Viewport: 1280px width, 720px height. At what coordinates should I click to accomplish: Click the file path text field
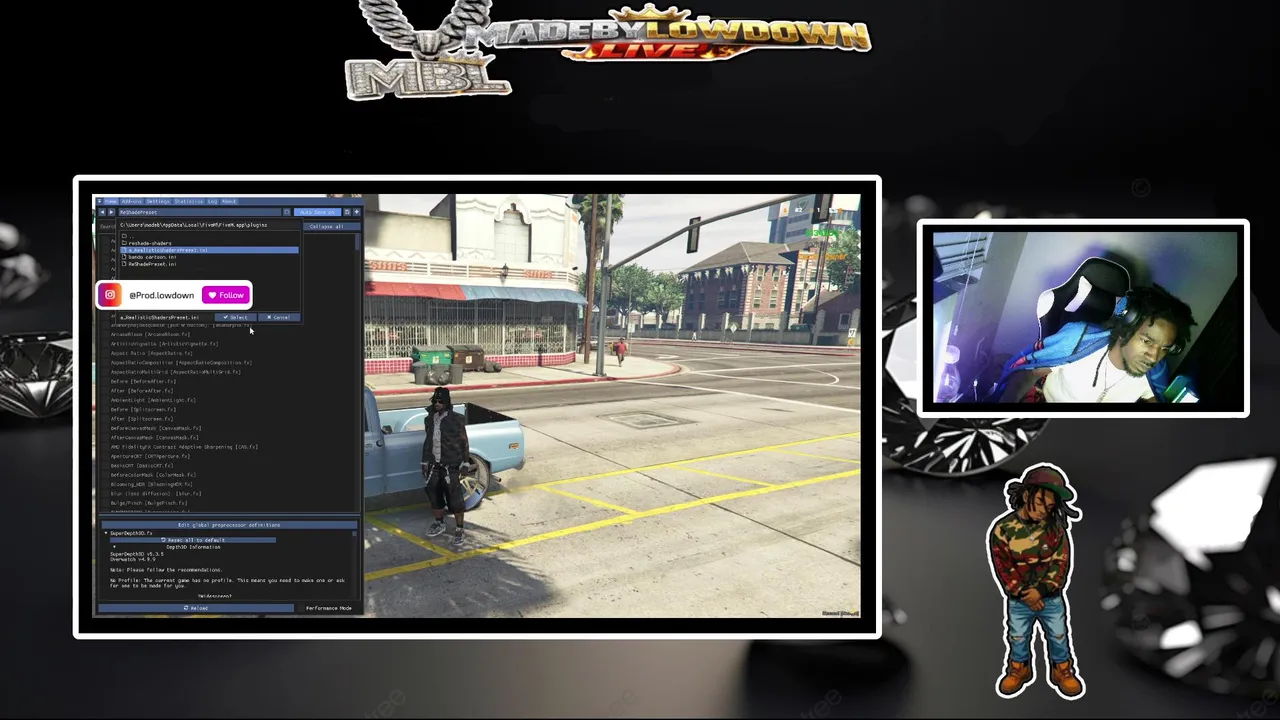tap(209, 225)
